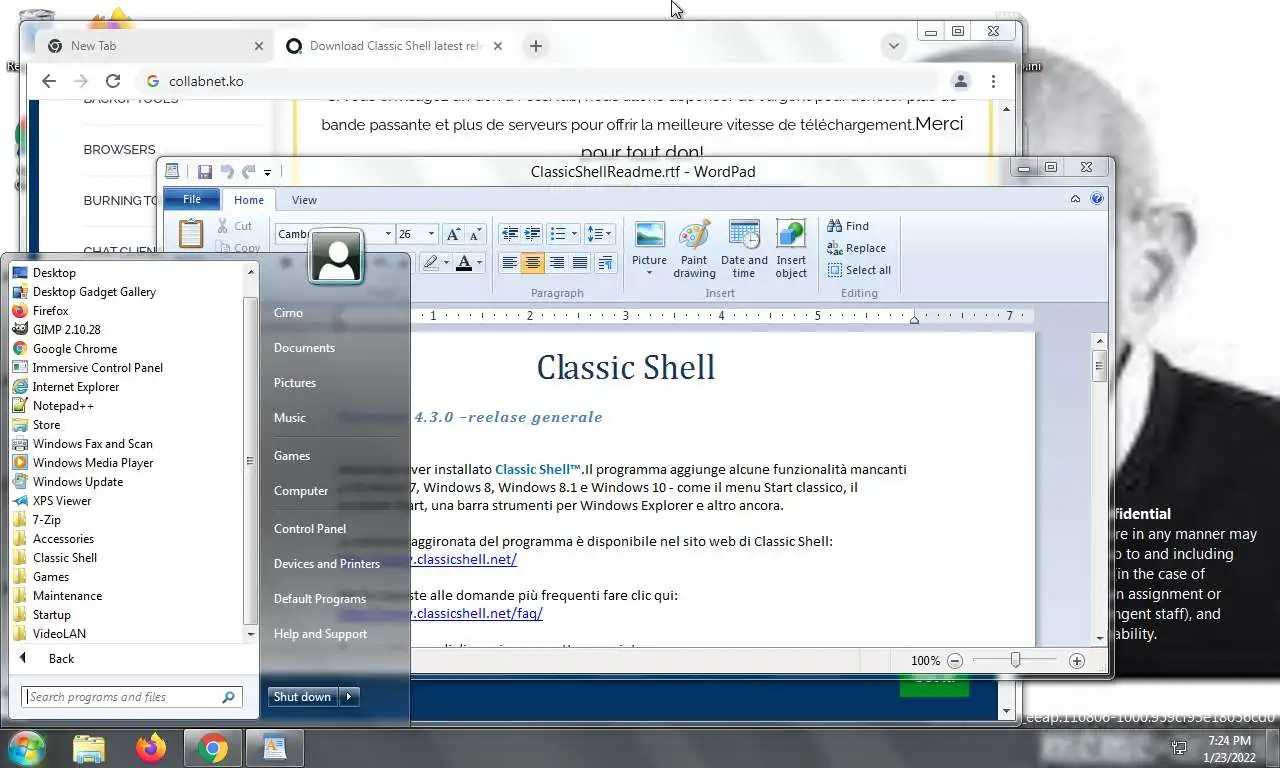Toggle justify alignment

click(579, 263)
